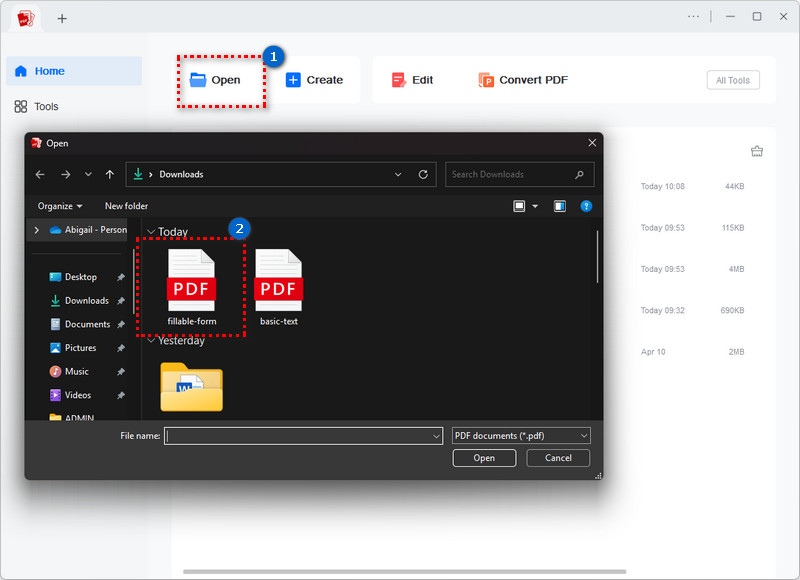Open Downloads in navigation pane
800x580 pixels.
pos(80,301)
